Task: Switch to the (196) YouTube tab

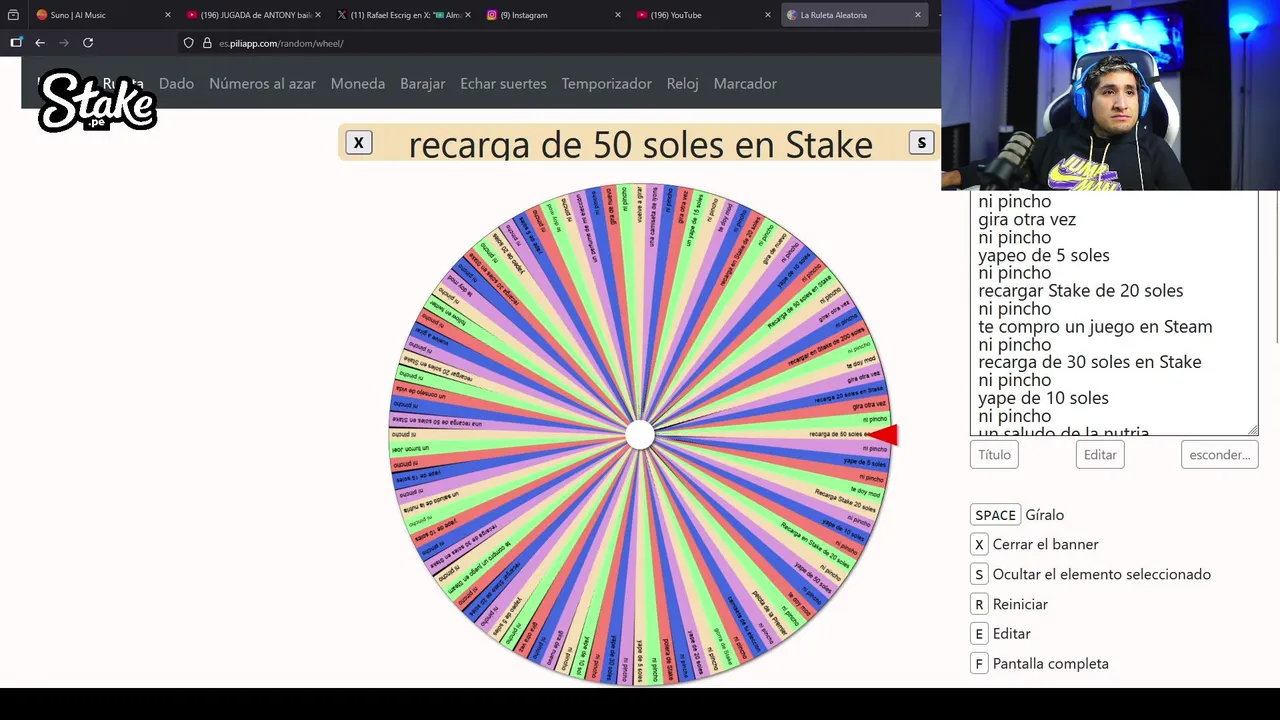Action: [x=703, y=15]
